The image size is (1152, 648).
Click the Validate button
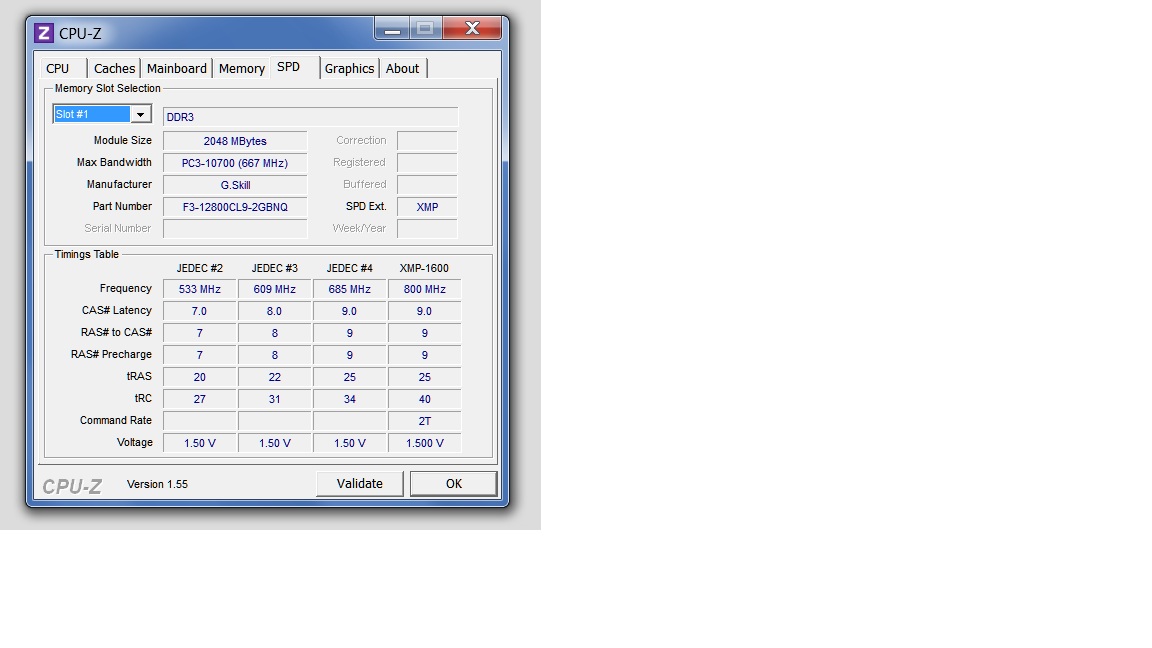[360, 483]
